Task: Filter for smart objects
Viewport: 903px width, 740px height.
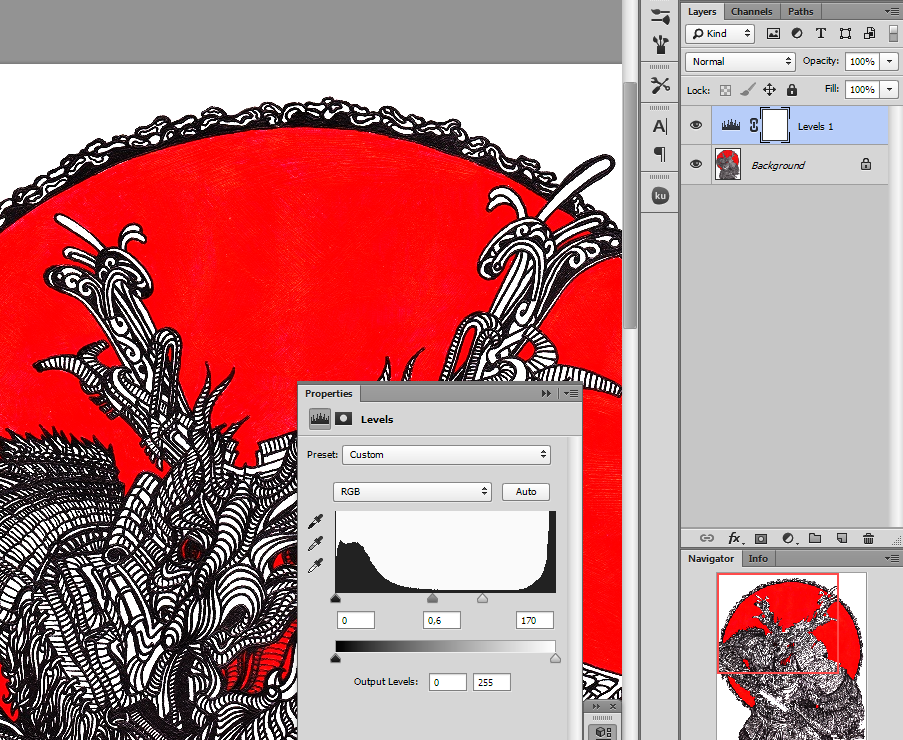Action: [x=869, y=33]
